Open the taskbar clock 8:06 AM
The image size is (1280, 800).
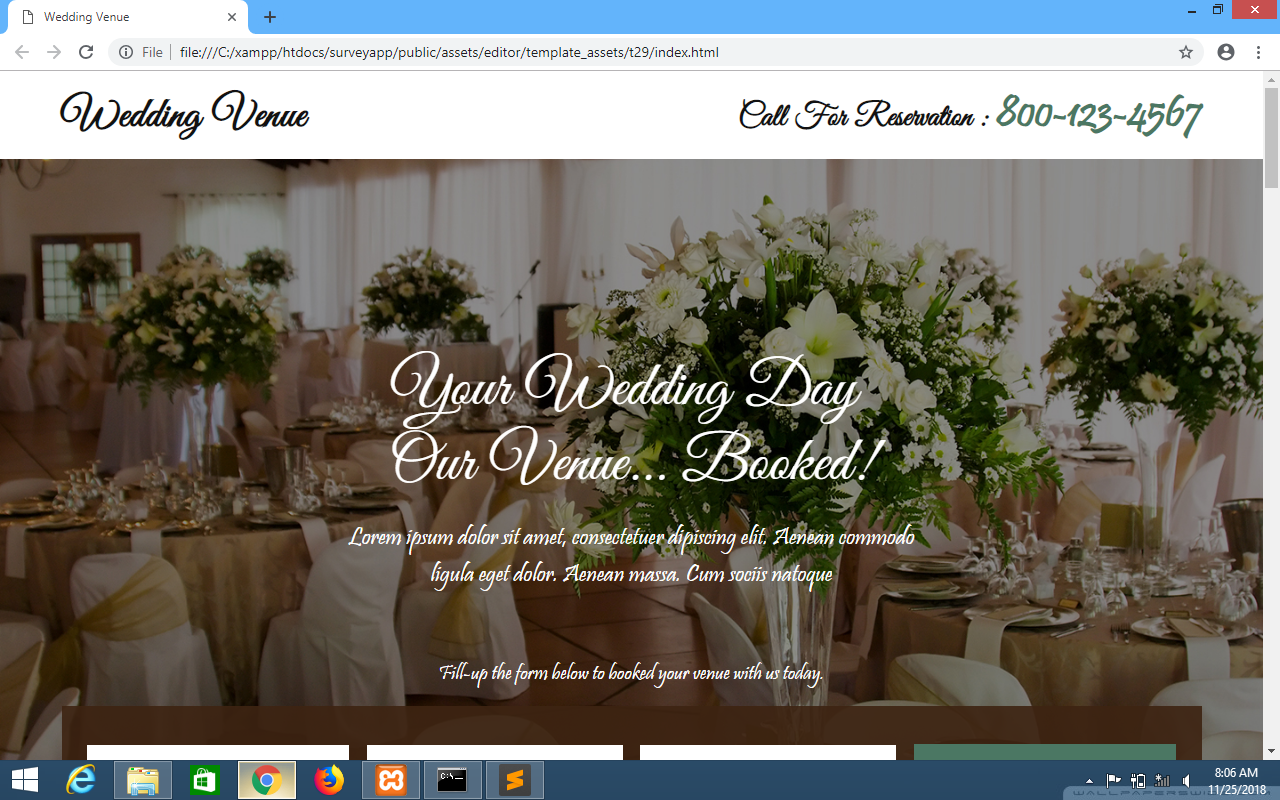coord(1236,780)
